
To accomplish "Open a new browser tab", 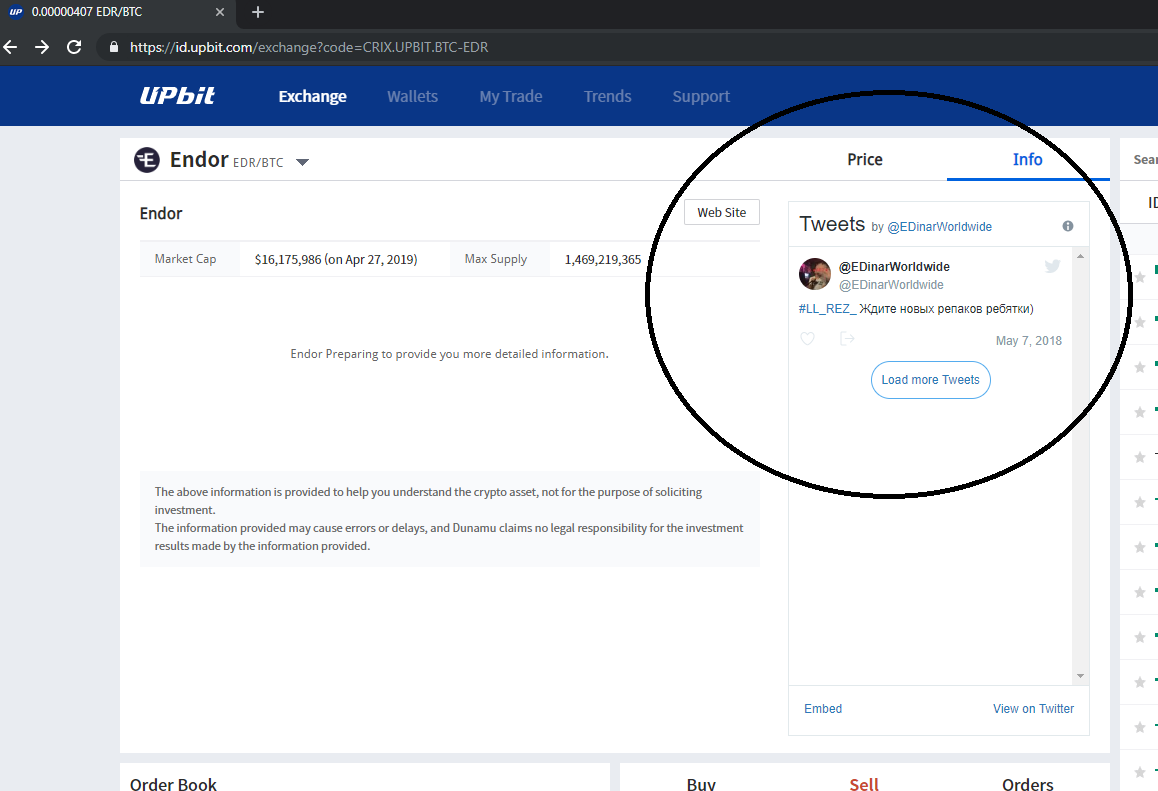I will pyautogui.click(x=258, y=12).
